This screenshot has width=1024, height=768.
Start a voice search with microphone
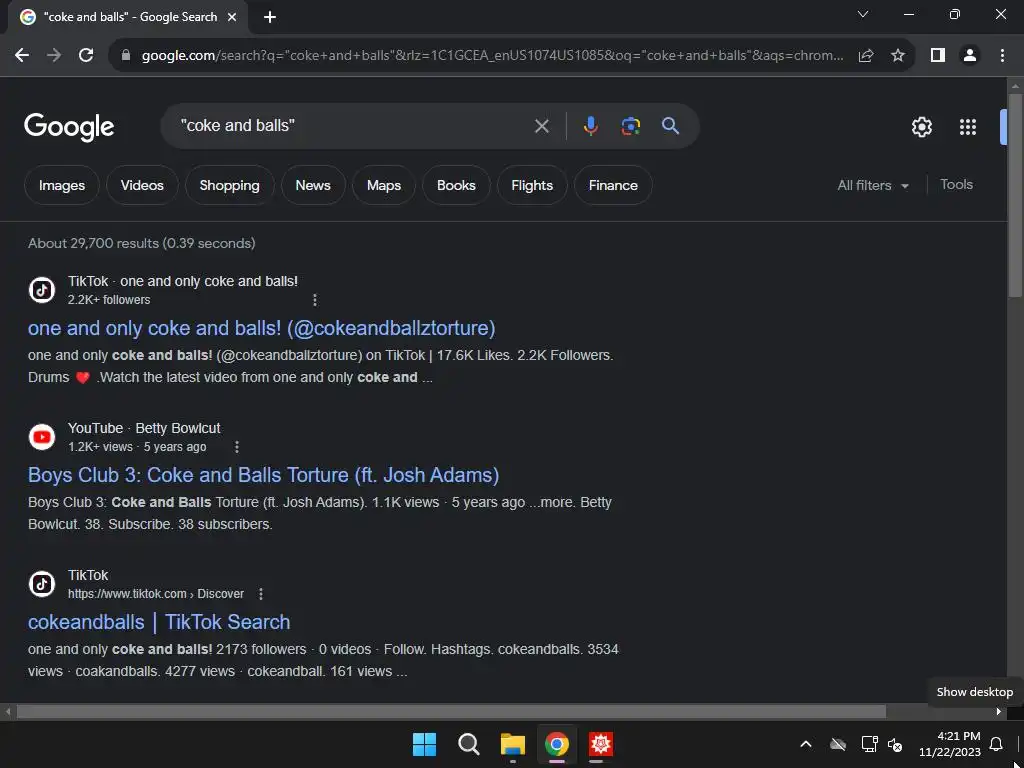590,126
